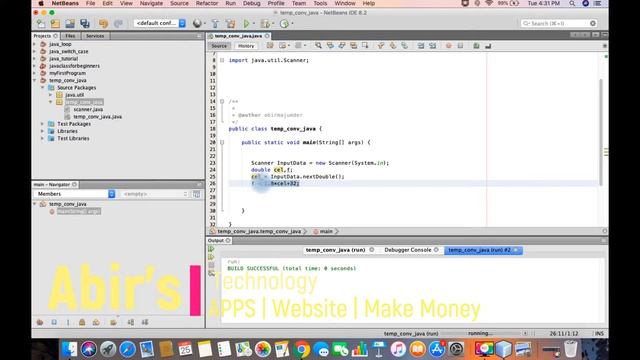This screenshot has height=360, width=640.
Task: Toggle Show Static Members filter in Navigator
Action: pos(68,322)
